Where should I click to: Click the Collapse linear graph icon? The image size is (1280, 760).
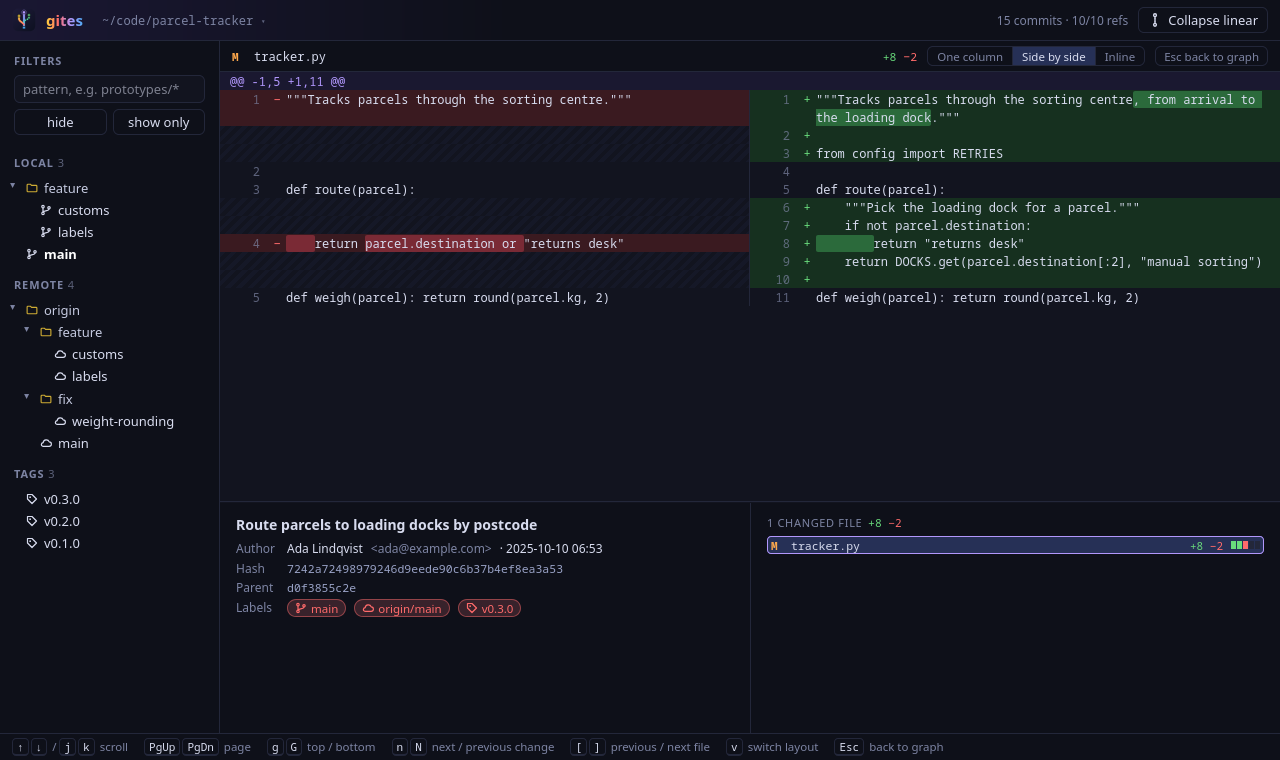point(1155,20)
